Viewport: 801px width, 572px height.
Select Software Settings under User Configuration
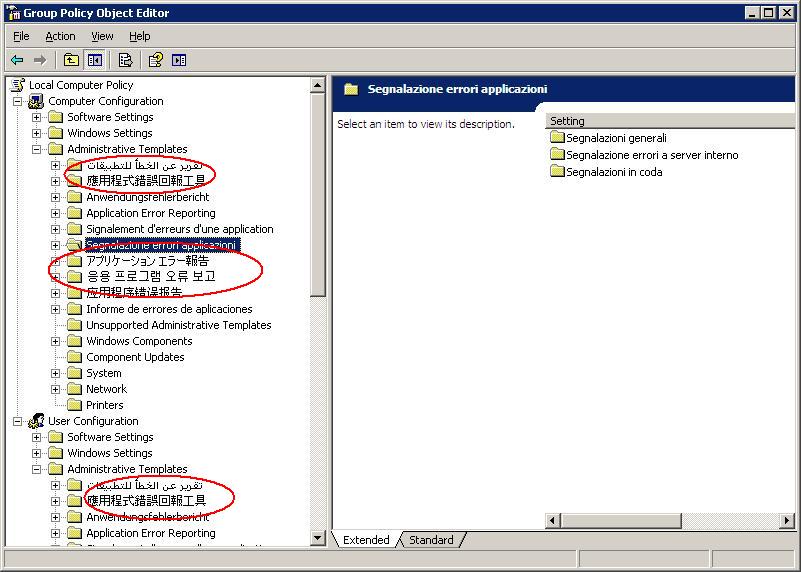click(110, 437)
